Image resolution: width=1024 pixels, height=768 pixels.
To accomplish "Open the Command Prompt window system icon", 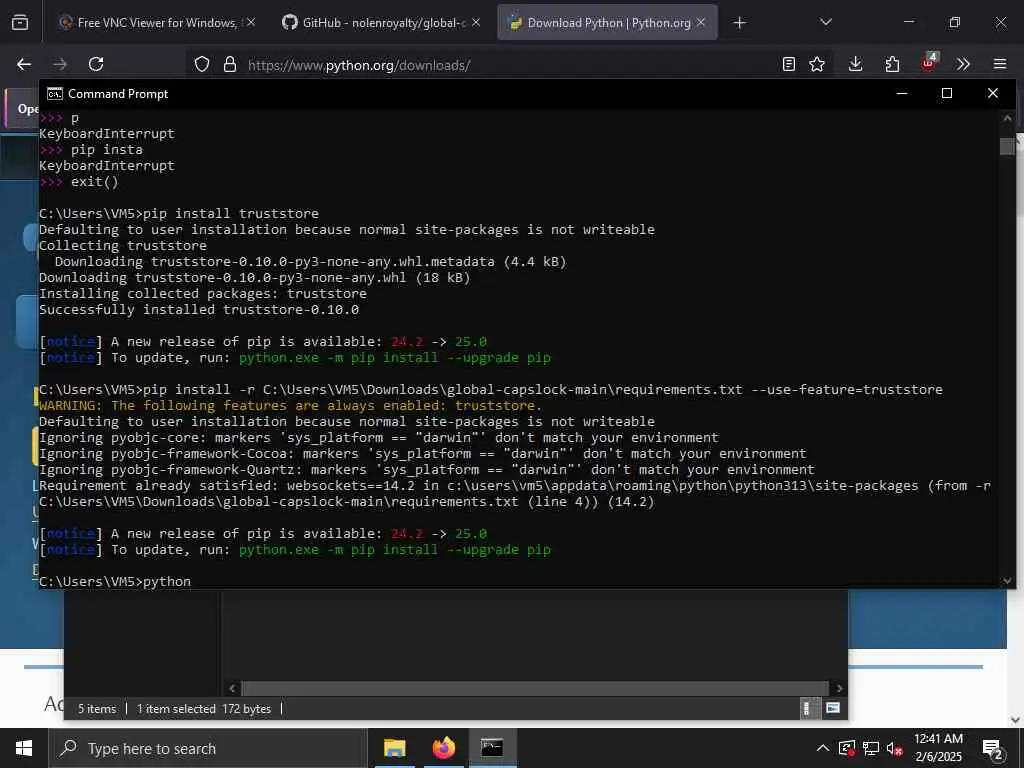I will tap(55, 94).
